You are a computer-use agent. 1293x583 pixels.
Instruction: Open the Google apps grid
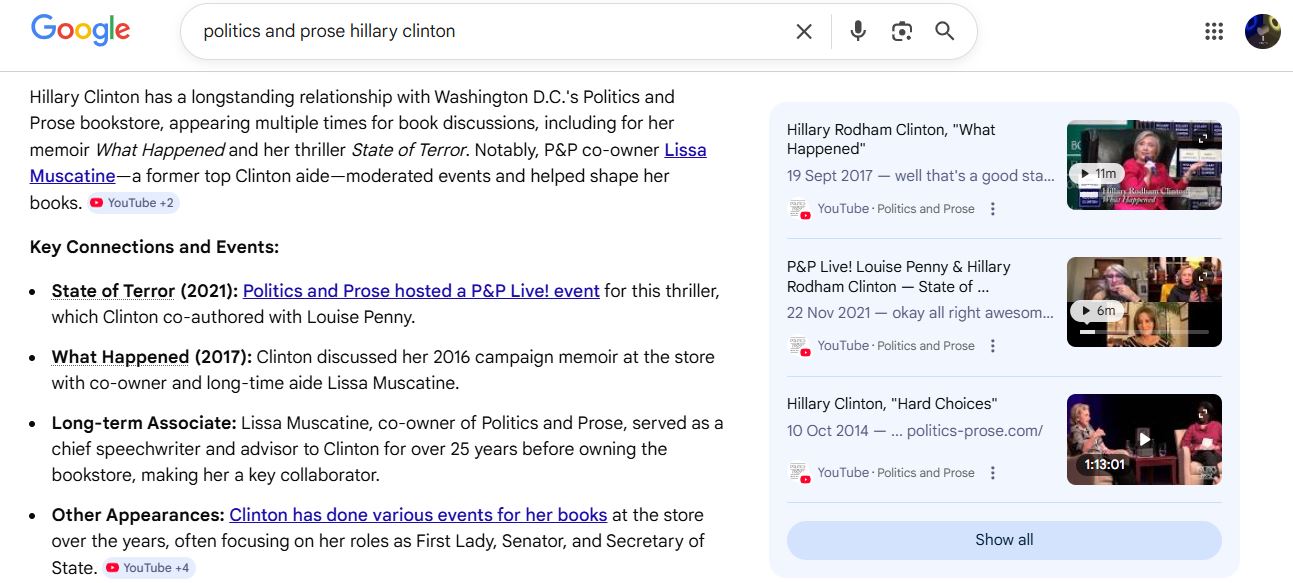pos(1214,31)
